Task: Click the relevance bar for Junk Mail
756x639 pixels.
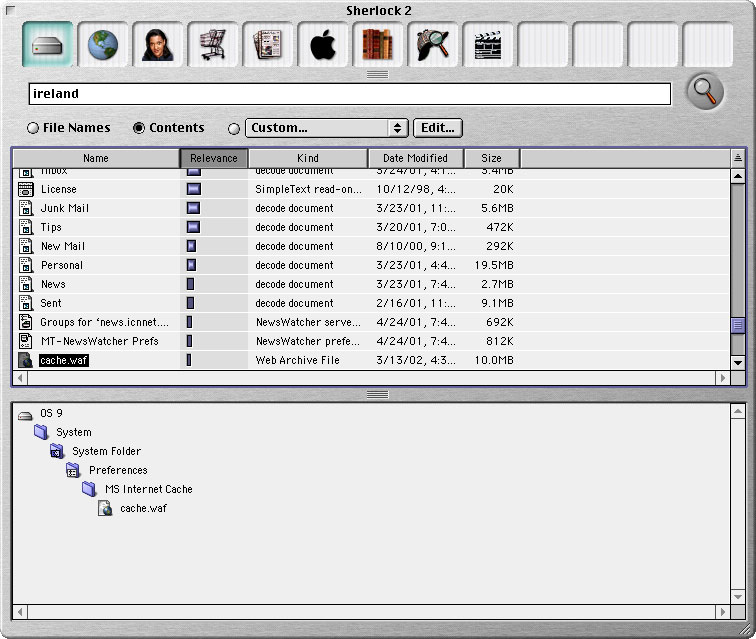Action: pyautogui.click(x=194, y=208)
